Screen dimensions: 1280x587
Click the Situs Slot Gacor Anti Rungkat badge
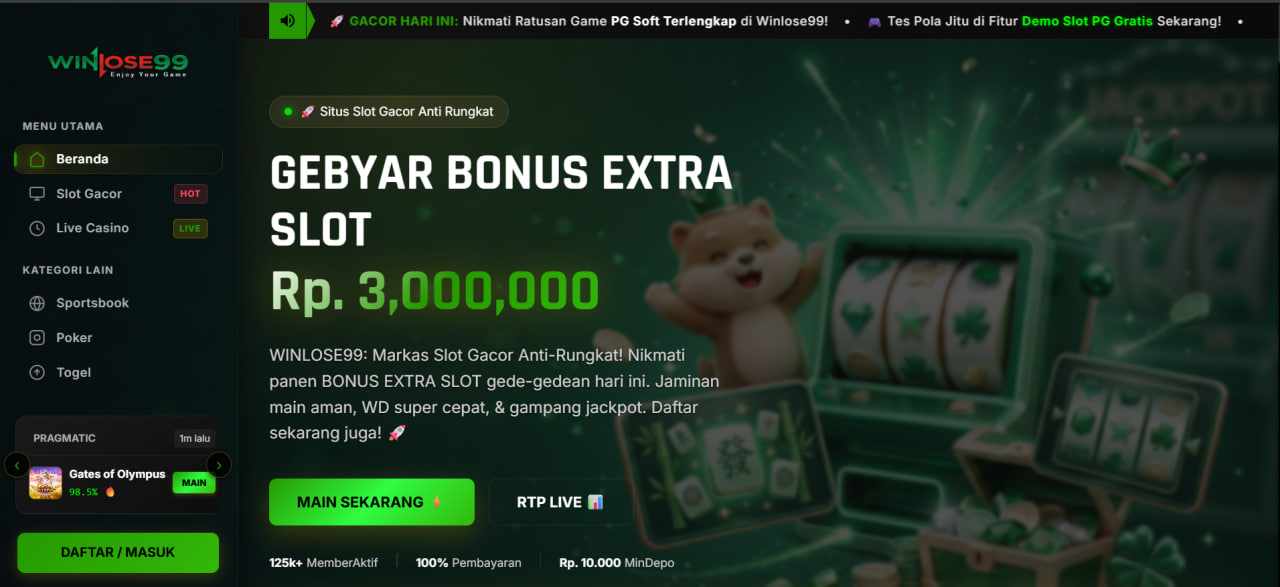tap(389, 111)
